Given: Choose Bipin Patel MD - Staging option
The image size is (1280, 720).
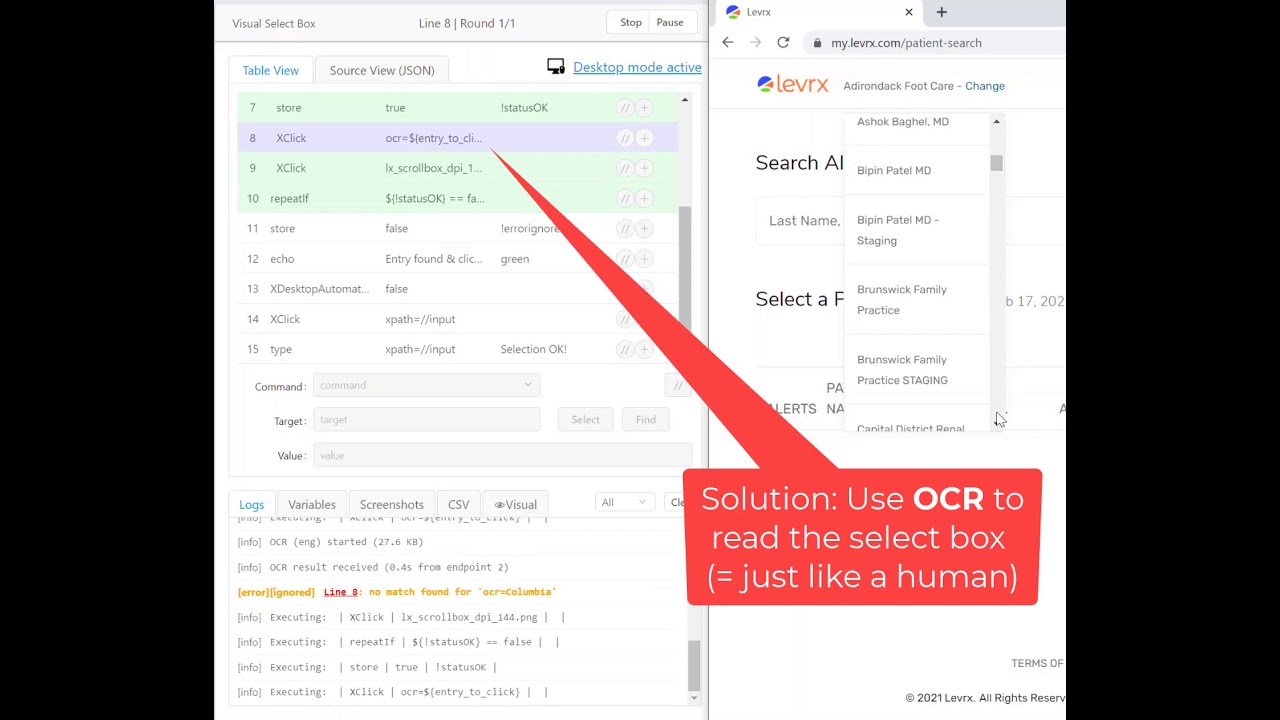Looking at the screenshot, I should [x=898, y=230].
